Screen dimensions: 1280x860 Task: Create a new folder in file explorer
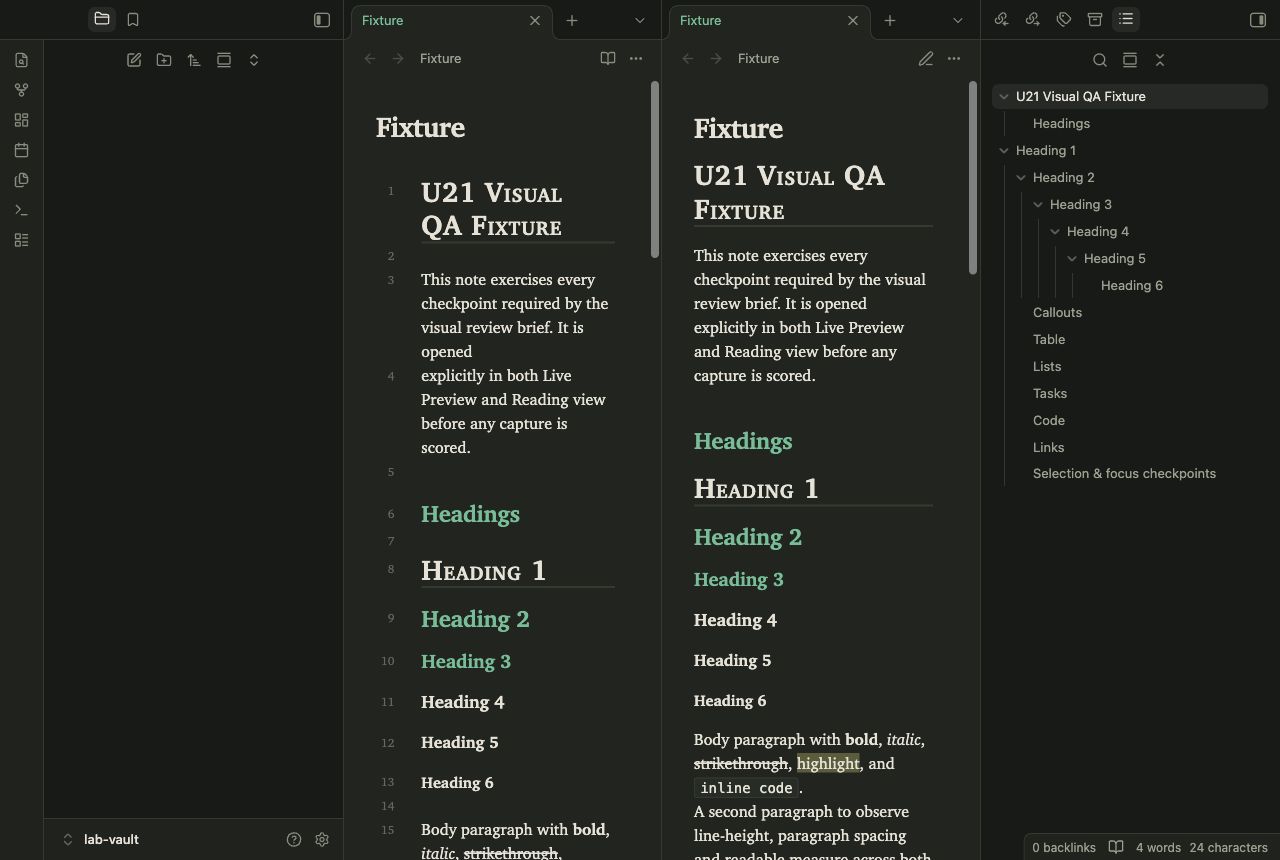[164, 60]
